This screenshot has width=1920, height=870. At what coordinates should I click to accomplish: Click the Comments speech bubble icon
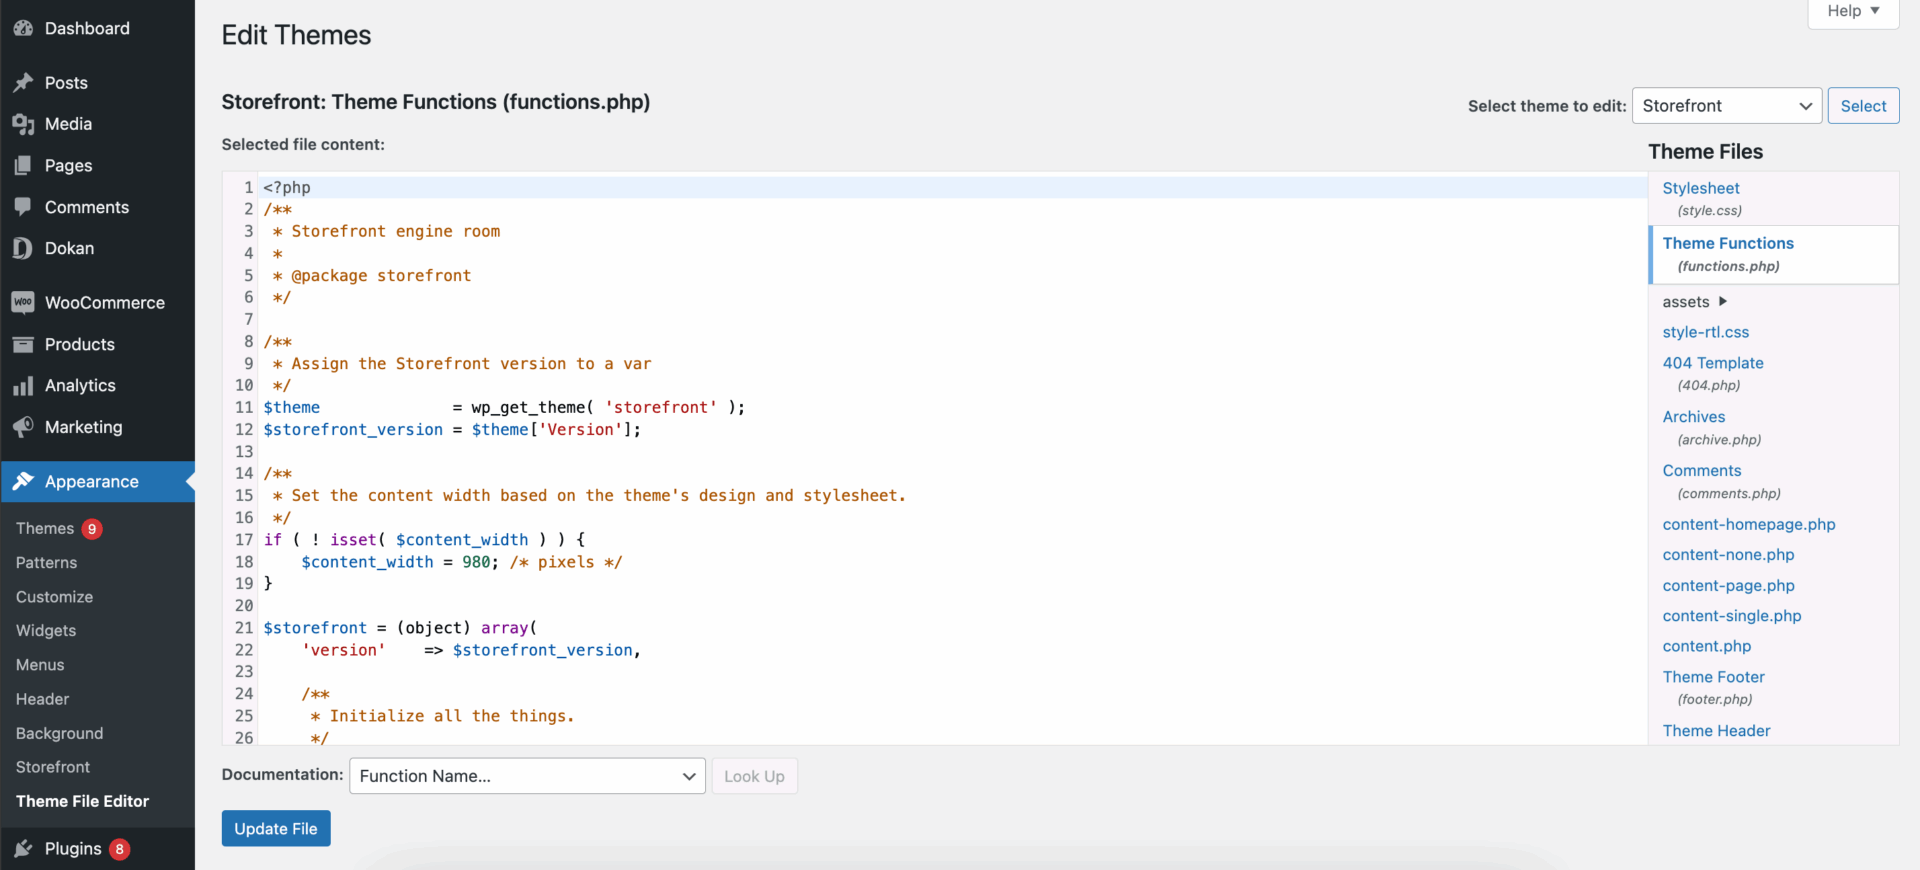[23, 207]
